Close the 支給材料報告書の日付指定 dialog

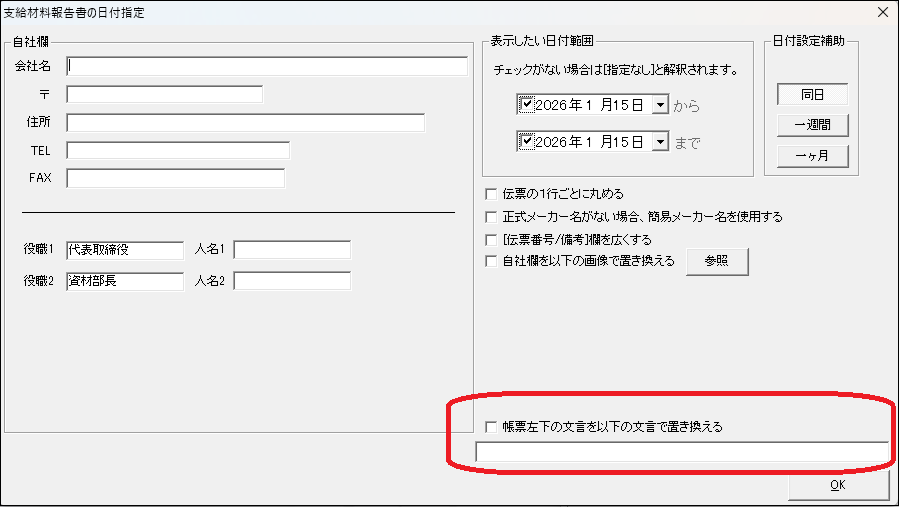[x=881, y=13]
